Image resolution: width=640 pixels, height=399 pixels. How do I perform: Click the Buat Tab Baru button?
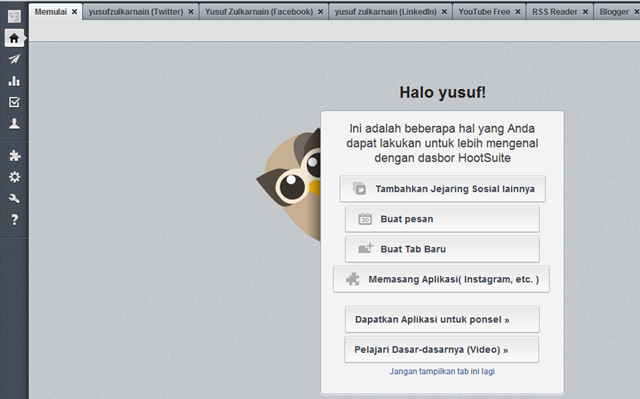(442, 249)
